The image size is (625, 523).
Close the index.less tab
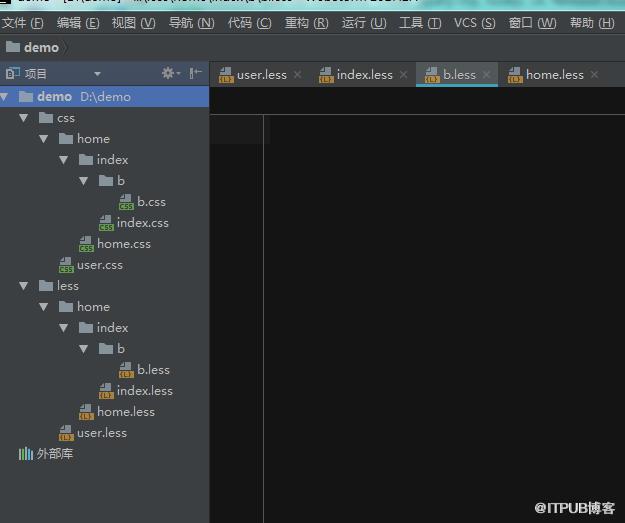[403, 75]
